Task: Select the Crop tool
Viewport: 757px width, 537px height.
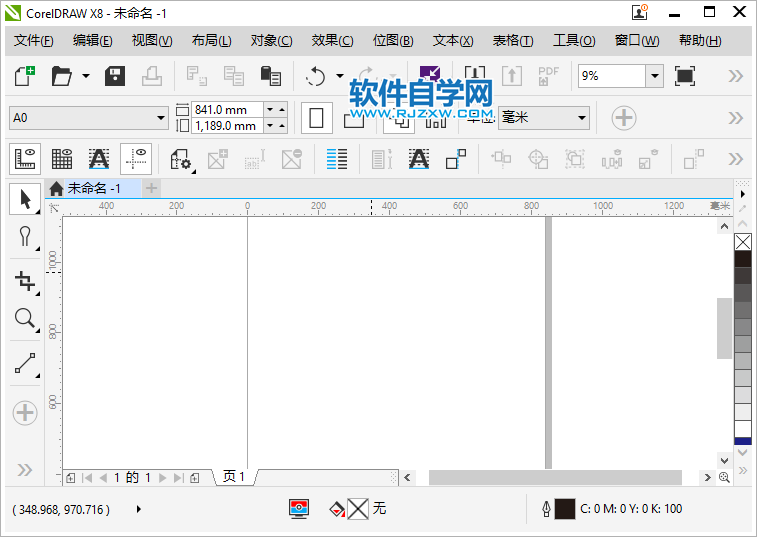Action: (x=25, y=281)
